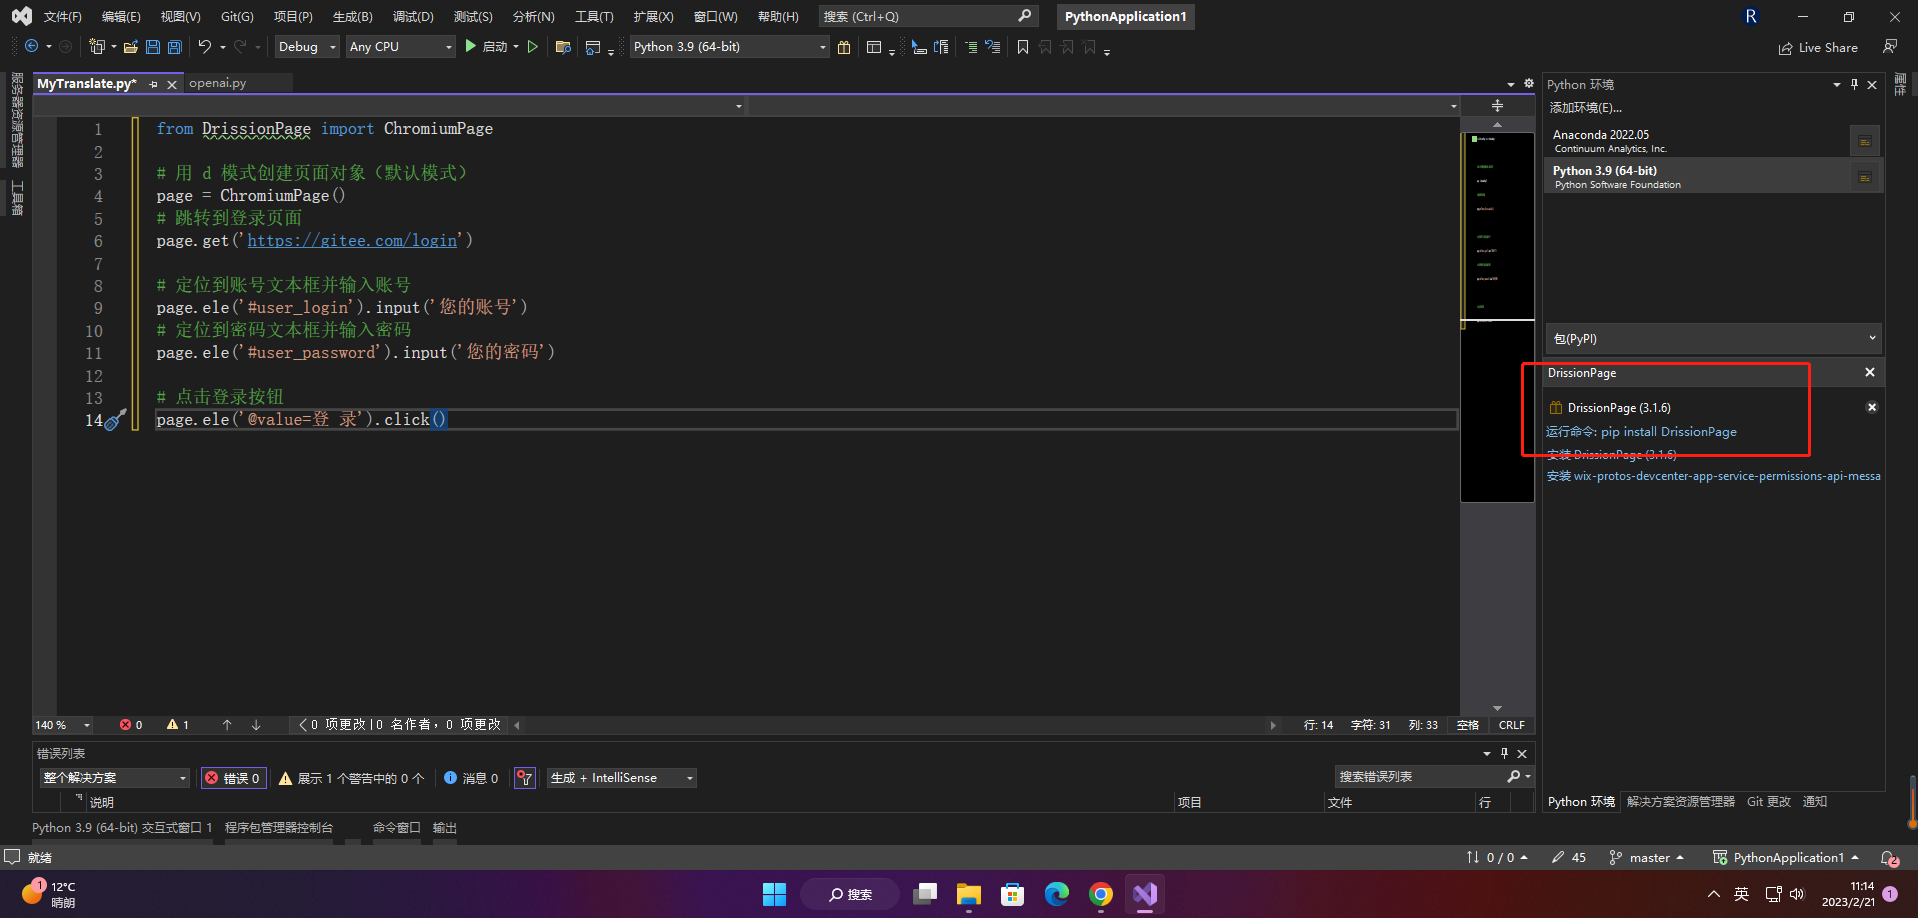Screen dimensions: 1918x918
Task: Open the 生成 + IntelliSense dropdown
Action: (622, 778)
